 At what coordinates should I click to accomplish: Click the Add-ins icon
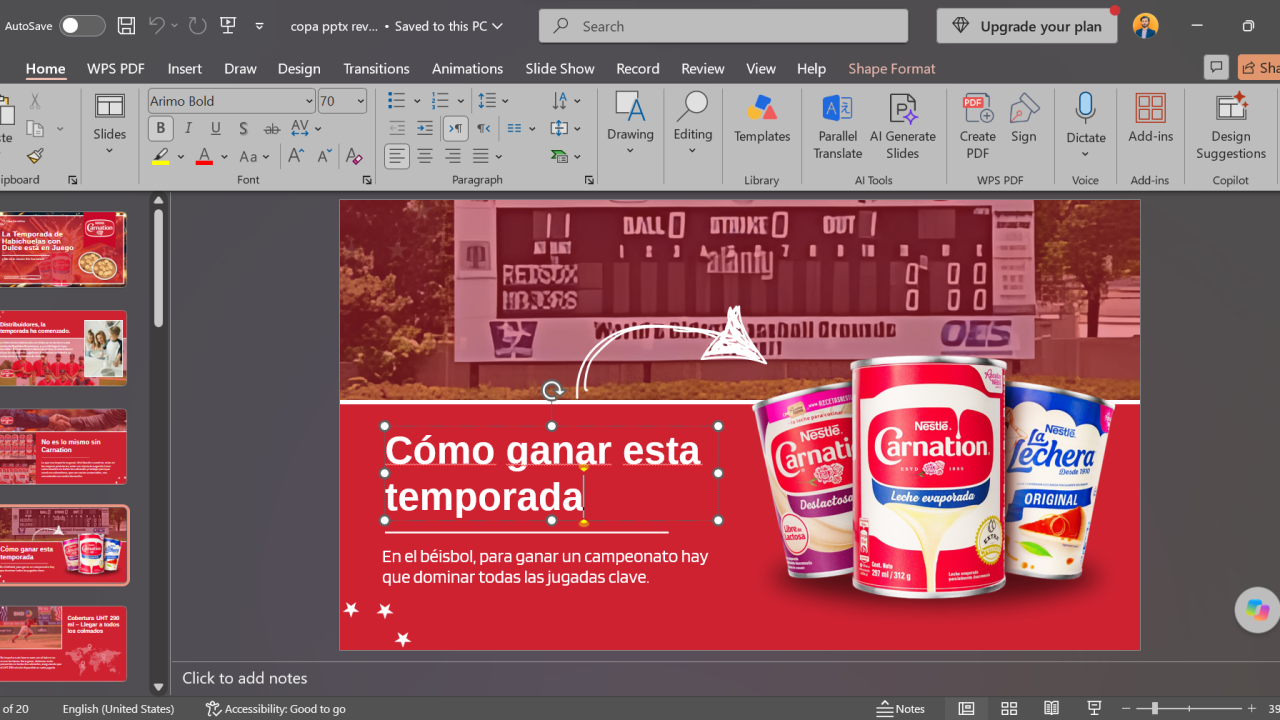(1150, 119)
